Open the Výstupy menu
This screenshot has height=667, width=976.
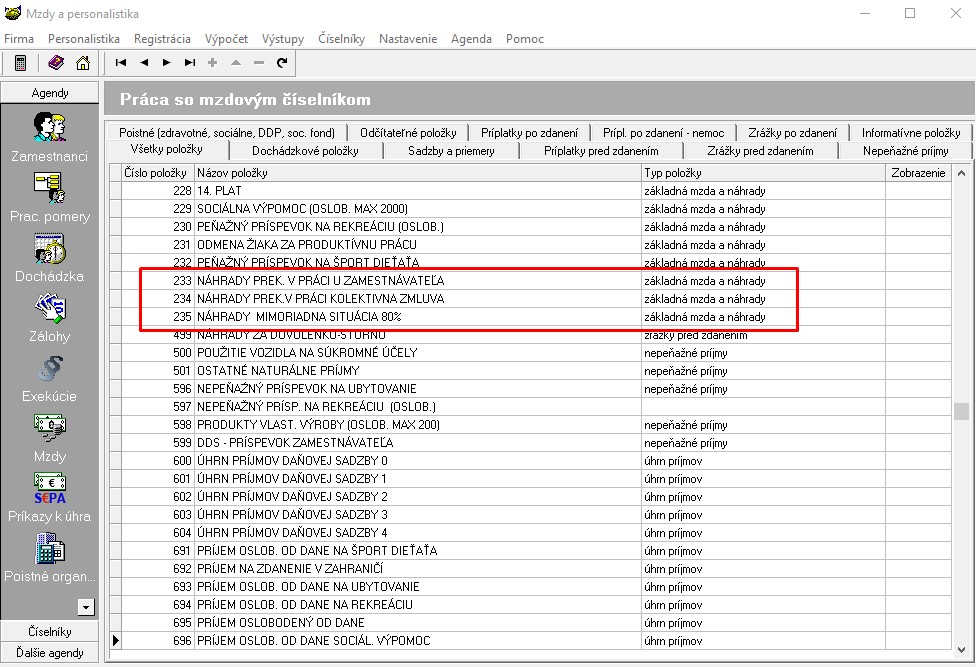283,39
